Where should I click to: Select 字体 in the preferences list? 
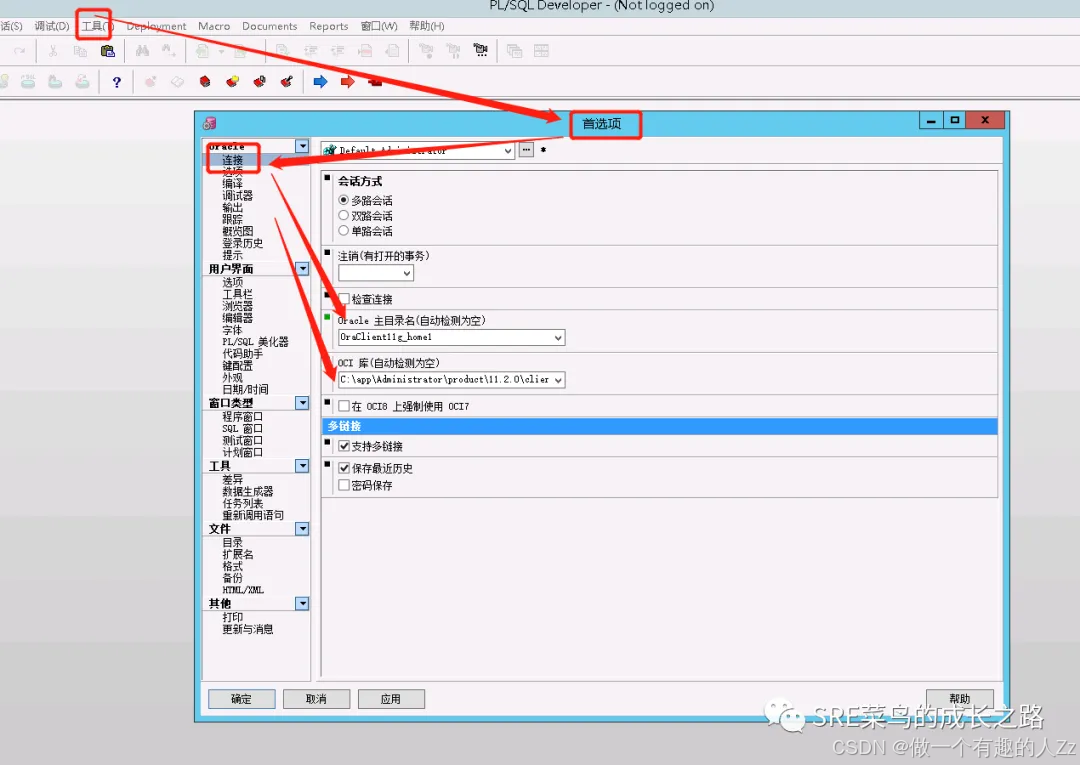click(x=232, y=330)
